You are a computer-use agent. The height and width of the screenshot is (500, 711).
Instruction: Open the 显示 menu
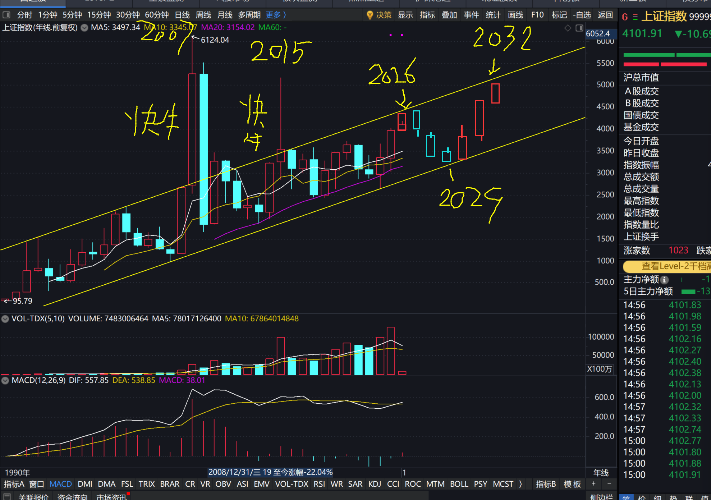(x=405, y=15)
